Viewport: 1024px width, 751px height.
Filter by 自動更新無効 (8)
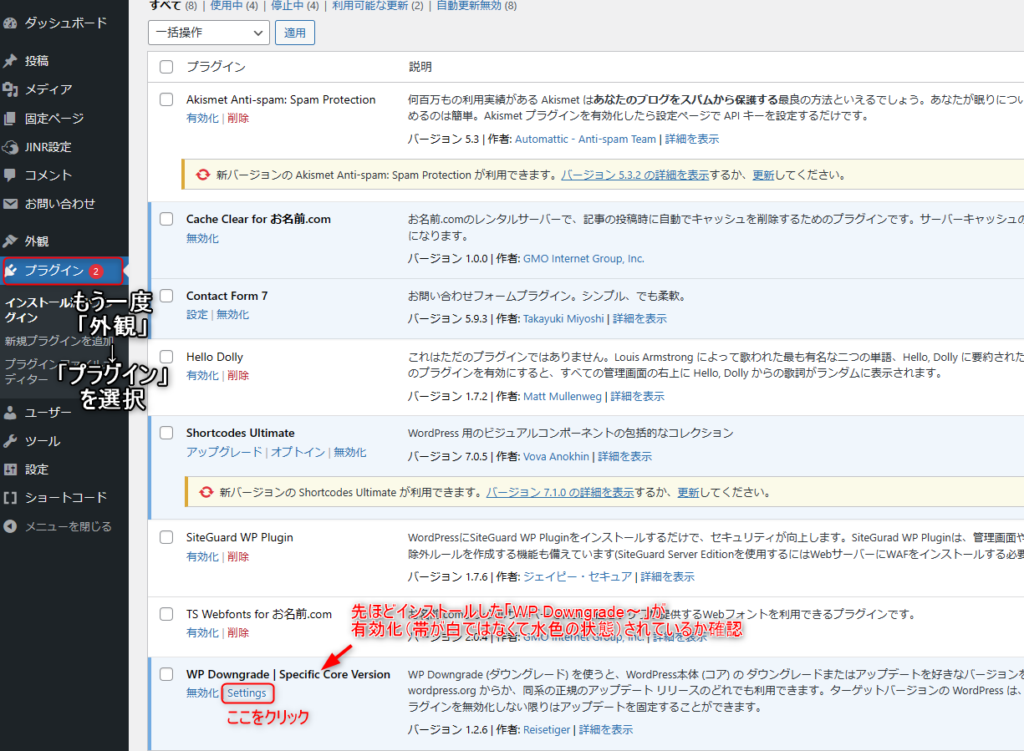(x=477, y=5)
